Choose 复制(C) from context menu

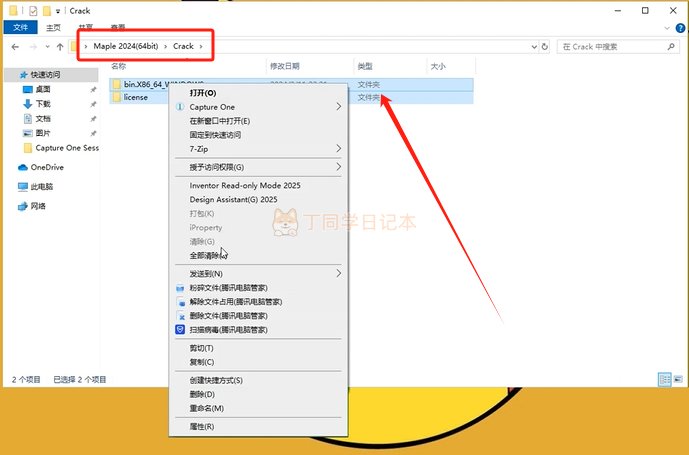click(258, 362)
